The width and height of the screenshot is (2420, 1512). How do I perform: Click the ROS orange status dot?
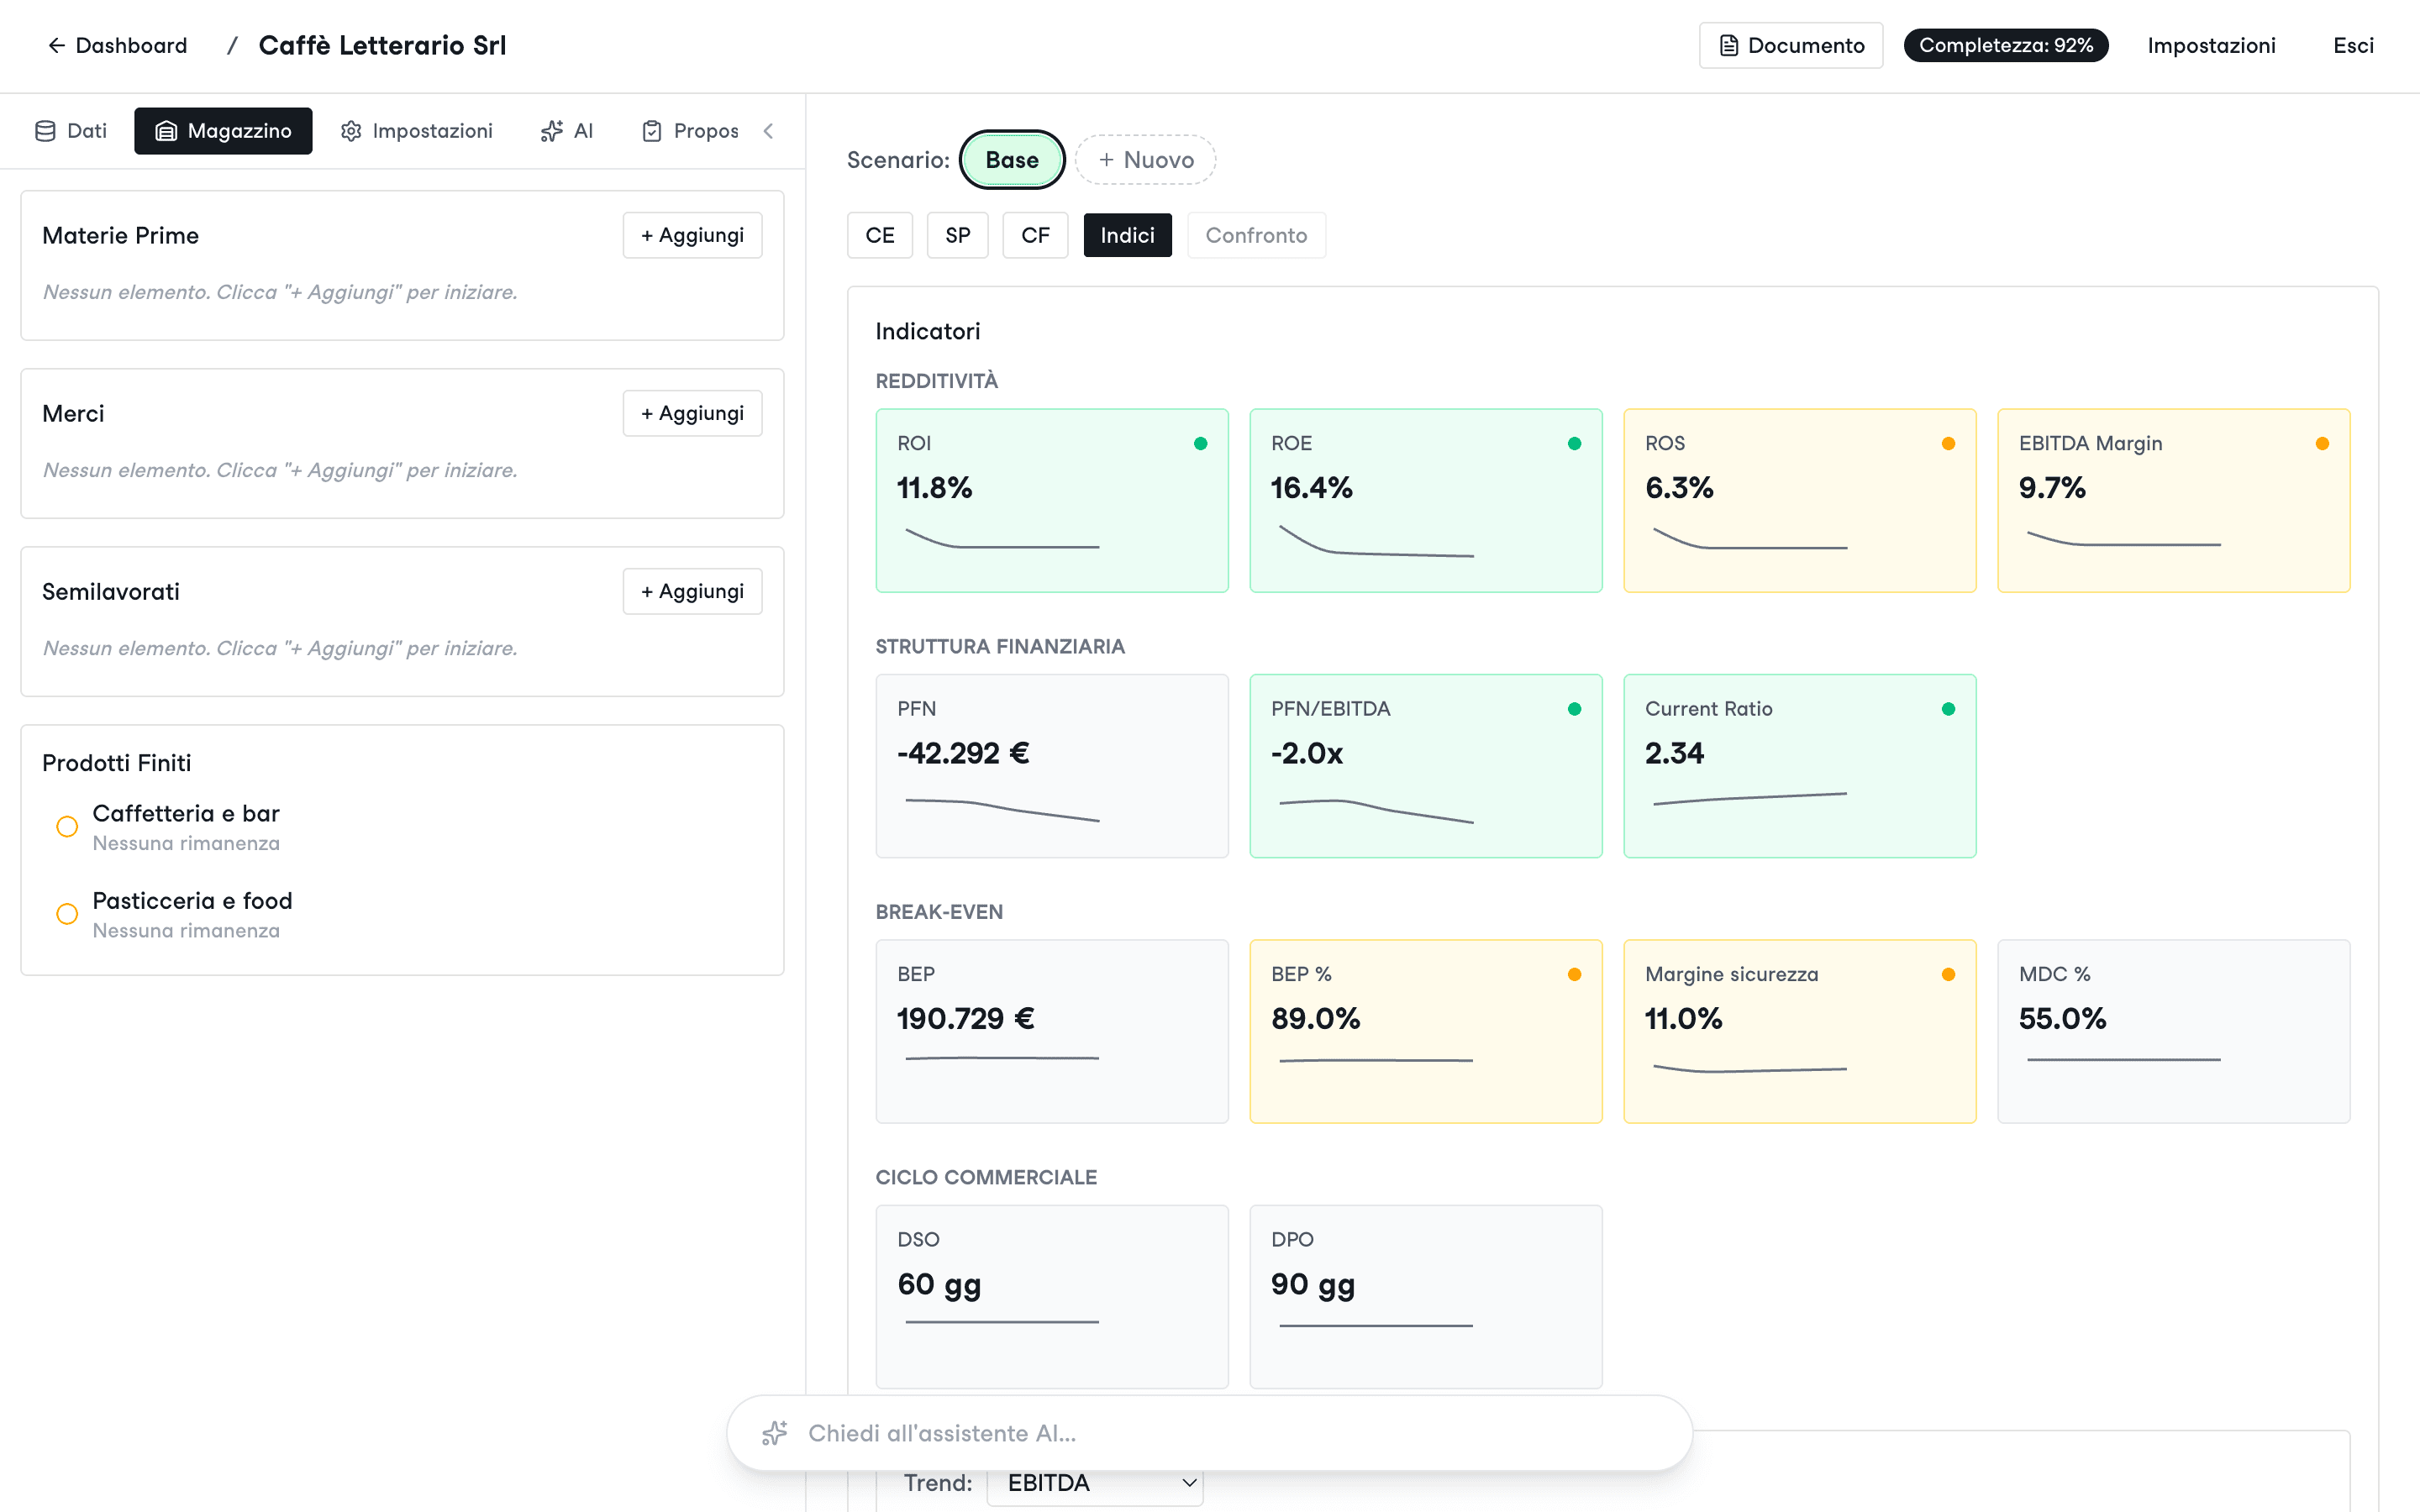(1948, 443)
